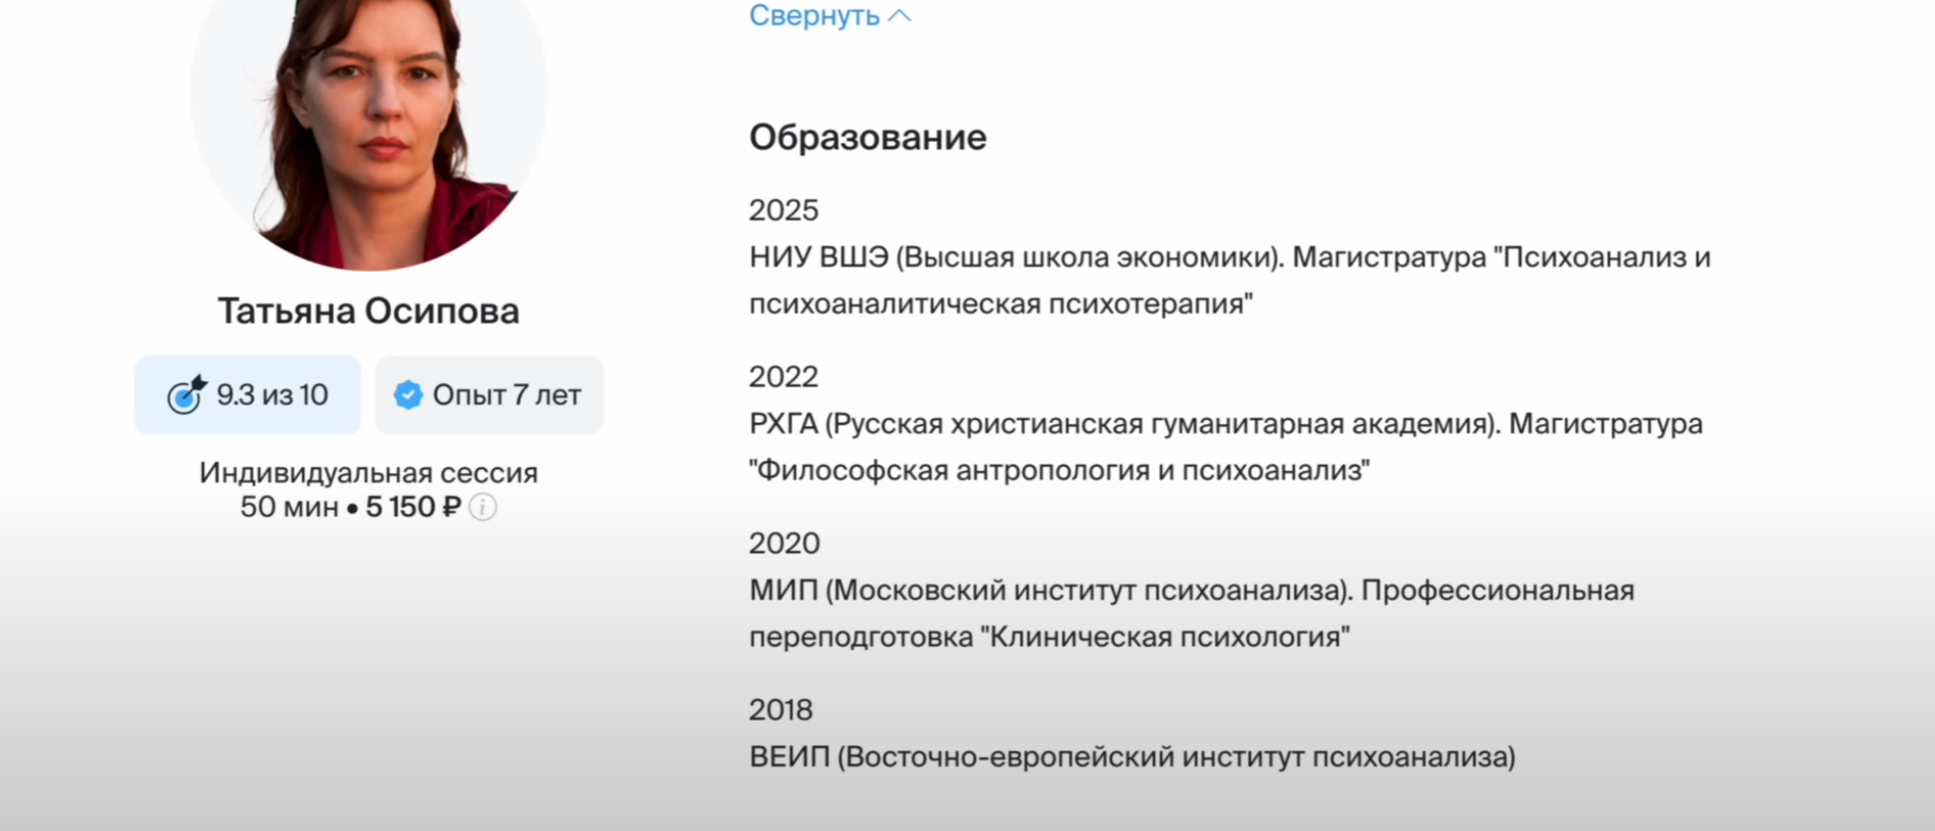This screenshot has height=831, width=1935.
Task: Open the info icon beside the price
Action: tap(483, 508)
